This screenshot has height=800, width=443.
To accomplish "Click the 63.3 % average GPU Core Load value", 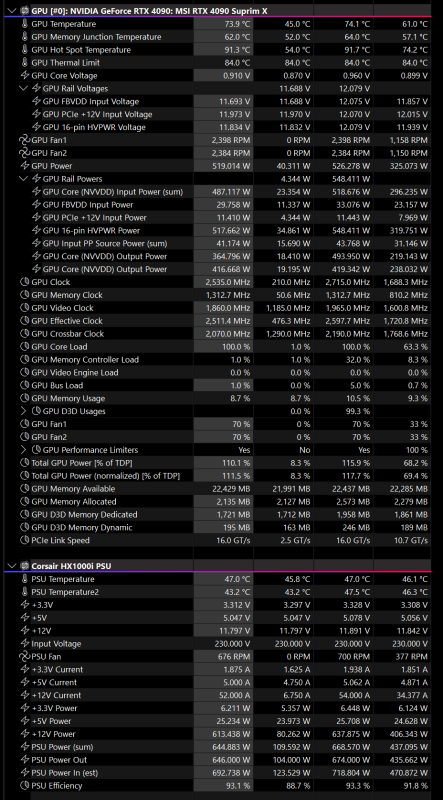I will 414,346.
